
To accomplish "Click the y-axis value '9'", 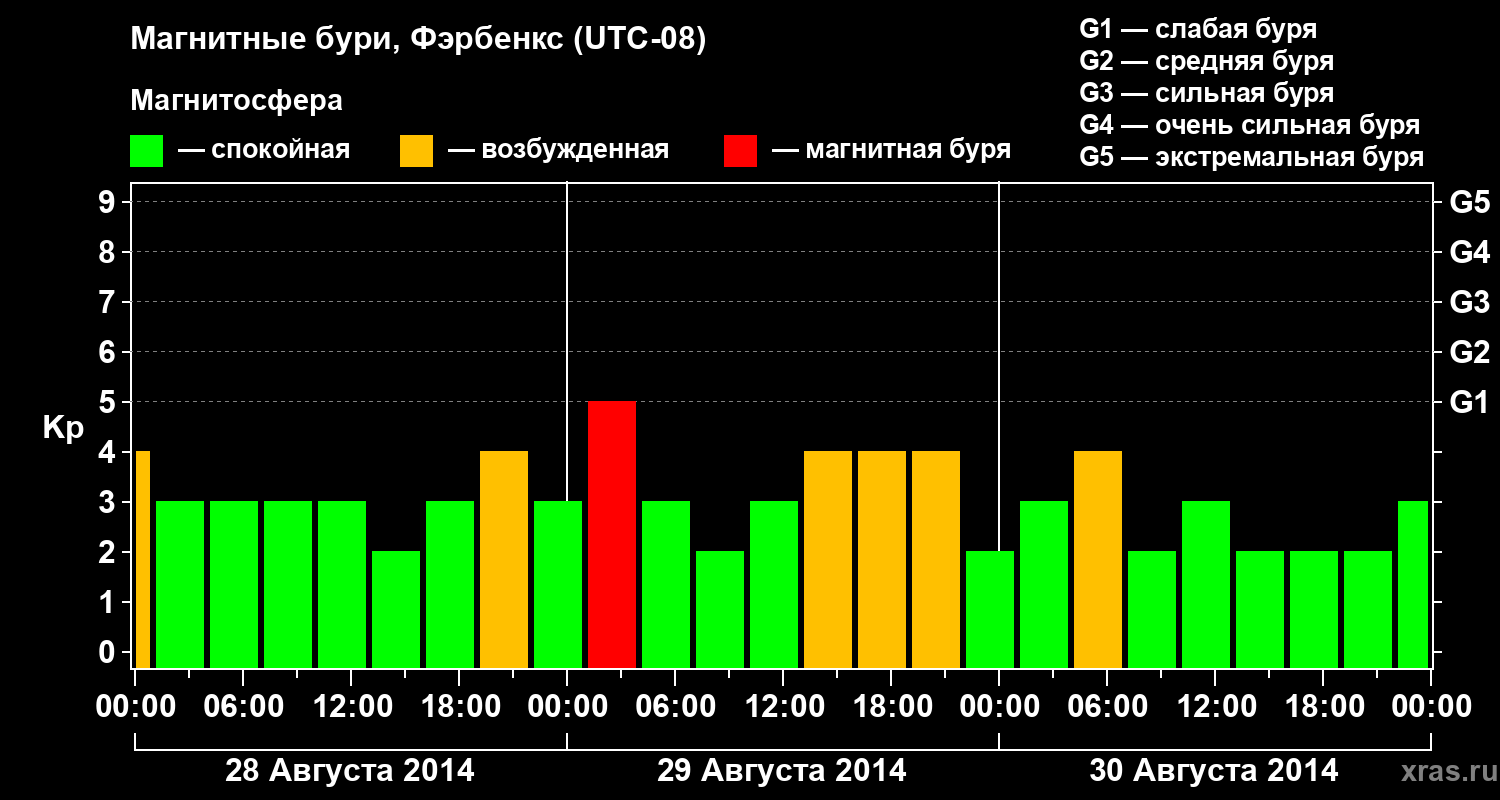I will (x=109, y=202).
